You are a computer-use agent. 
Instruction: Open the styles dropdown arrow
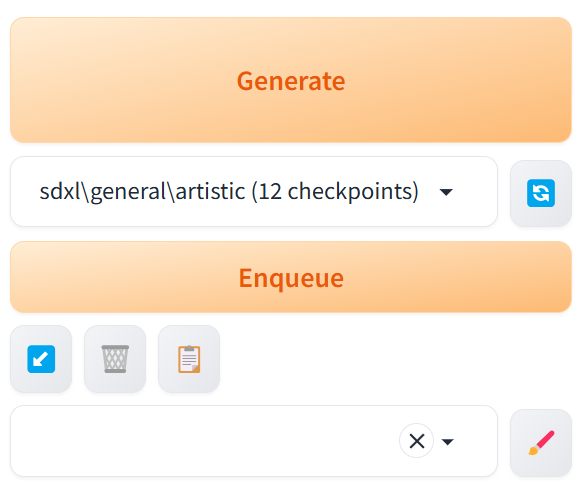(x=447, y=441)
